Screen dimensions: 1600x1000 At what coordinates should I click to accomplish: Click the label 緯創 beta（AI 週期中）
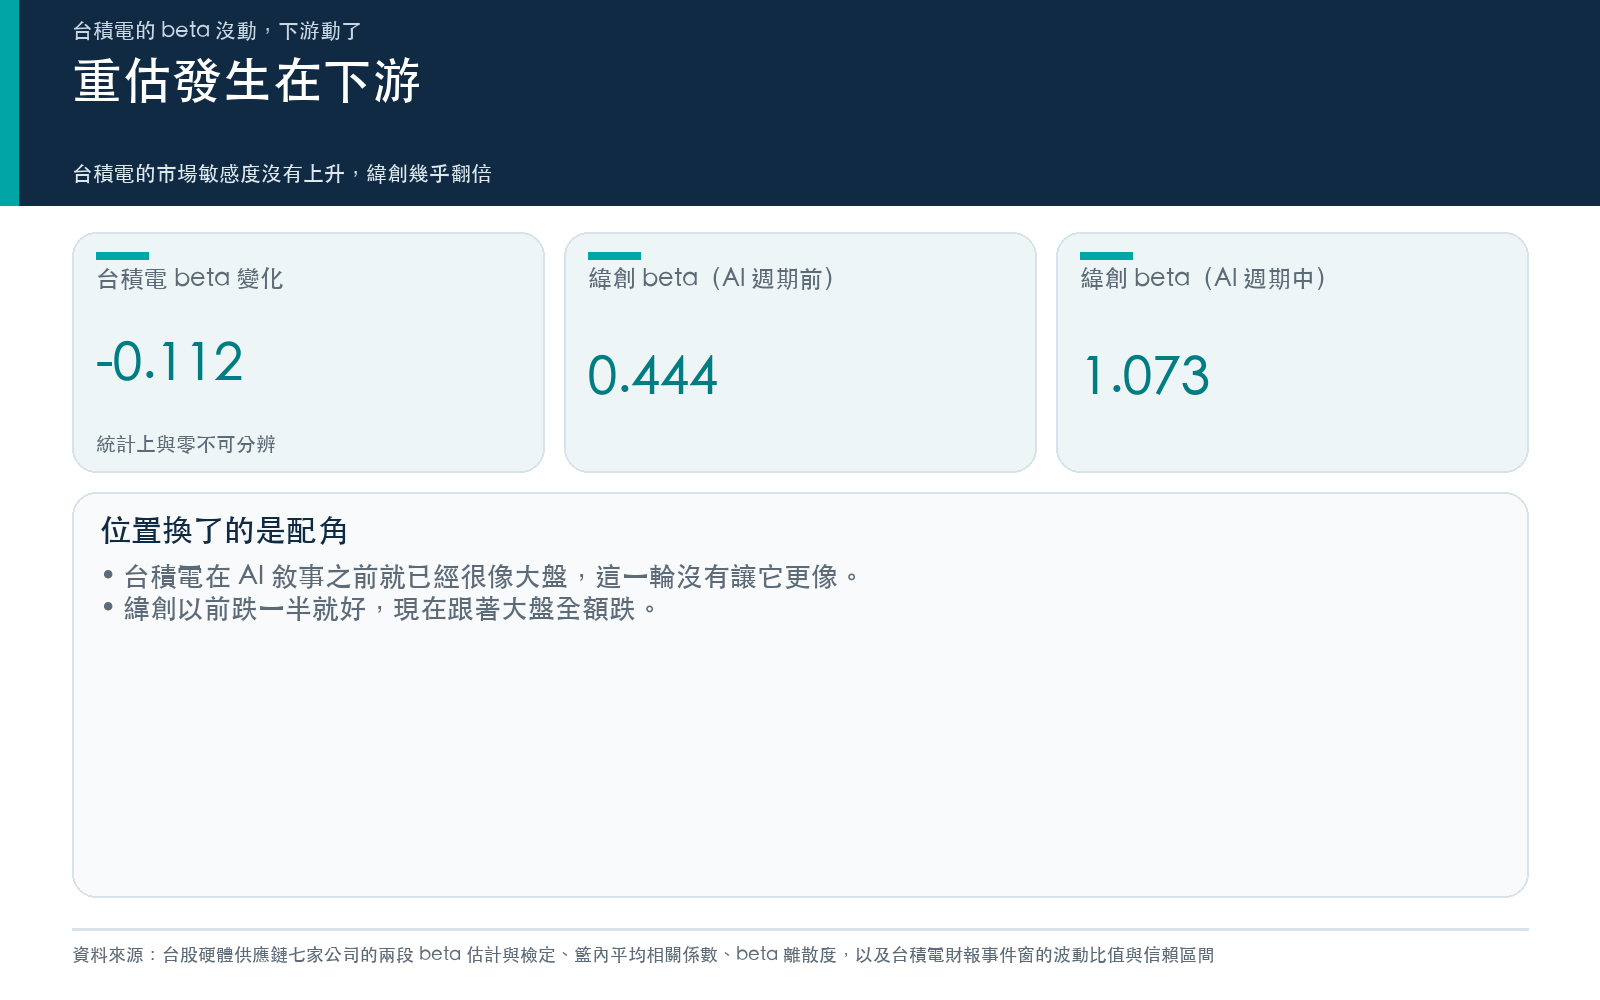(1206, 278)
